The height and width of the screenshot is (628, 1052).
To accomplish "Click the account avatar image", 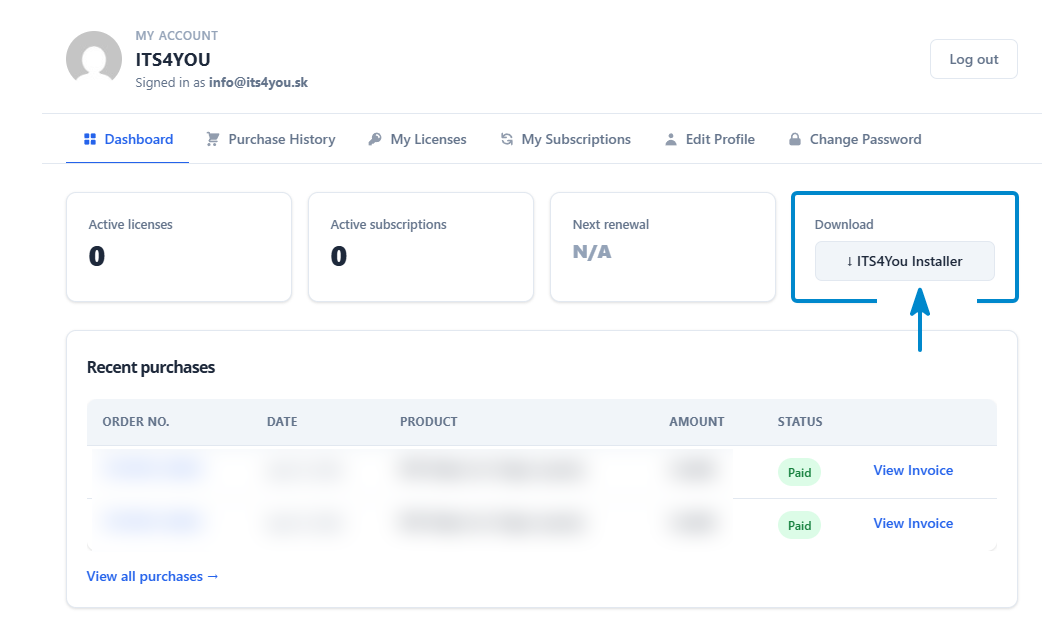I will coord(94,59).
